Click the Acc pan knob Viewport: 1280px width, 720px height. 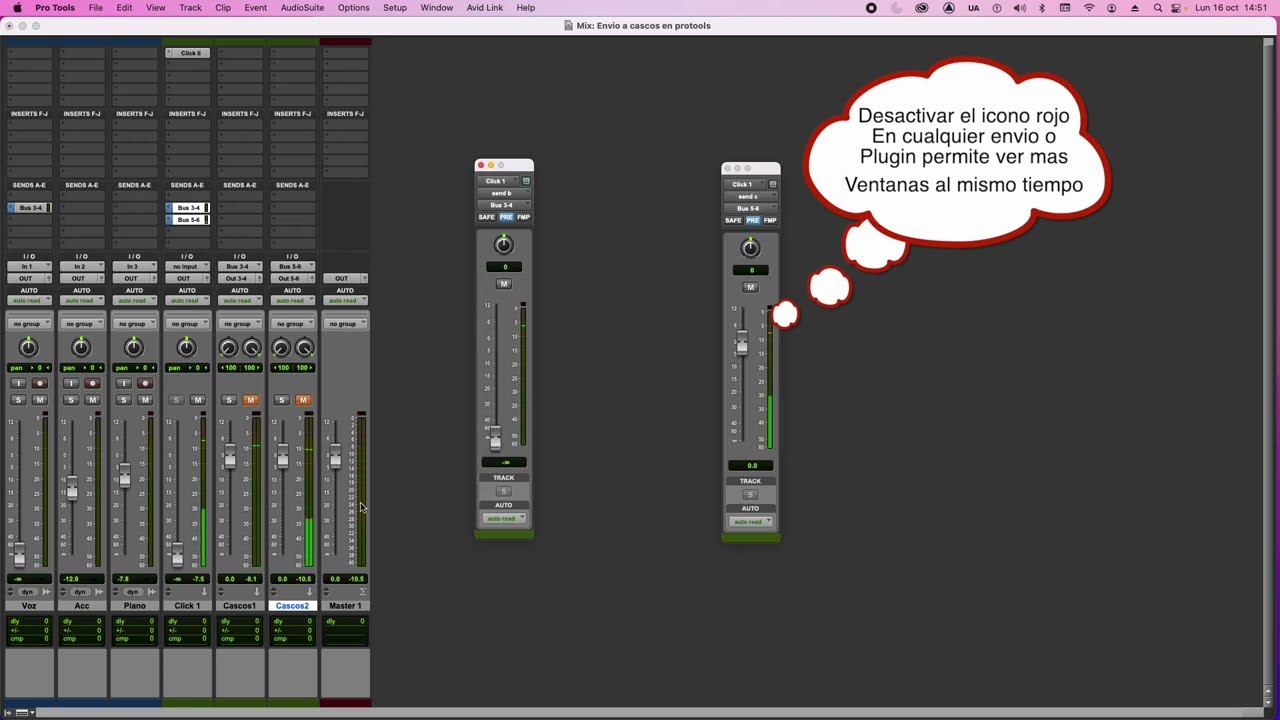click(81, 347)
